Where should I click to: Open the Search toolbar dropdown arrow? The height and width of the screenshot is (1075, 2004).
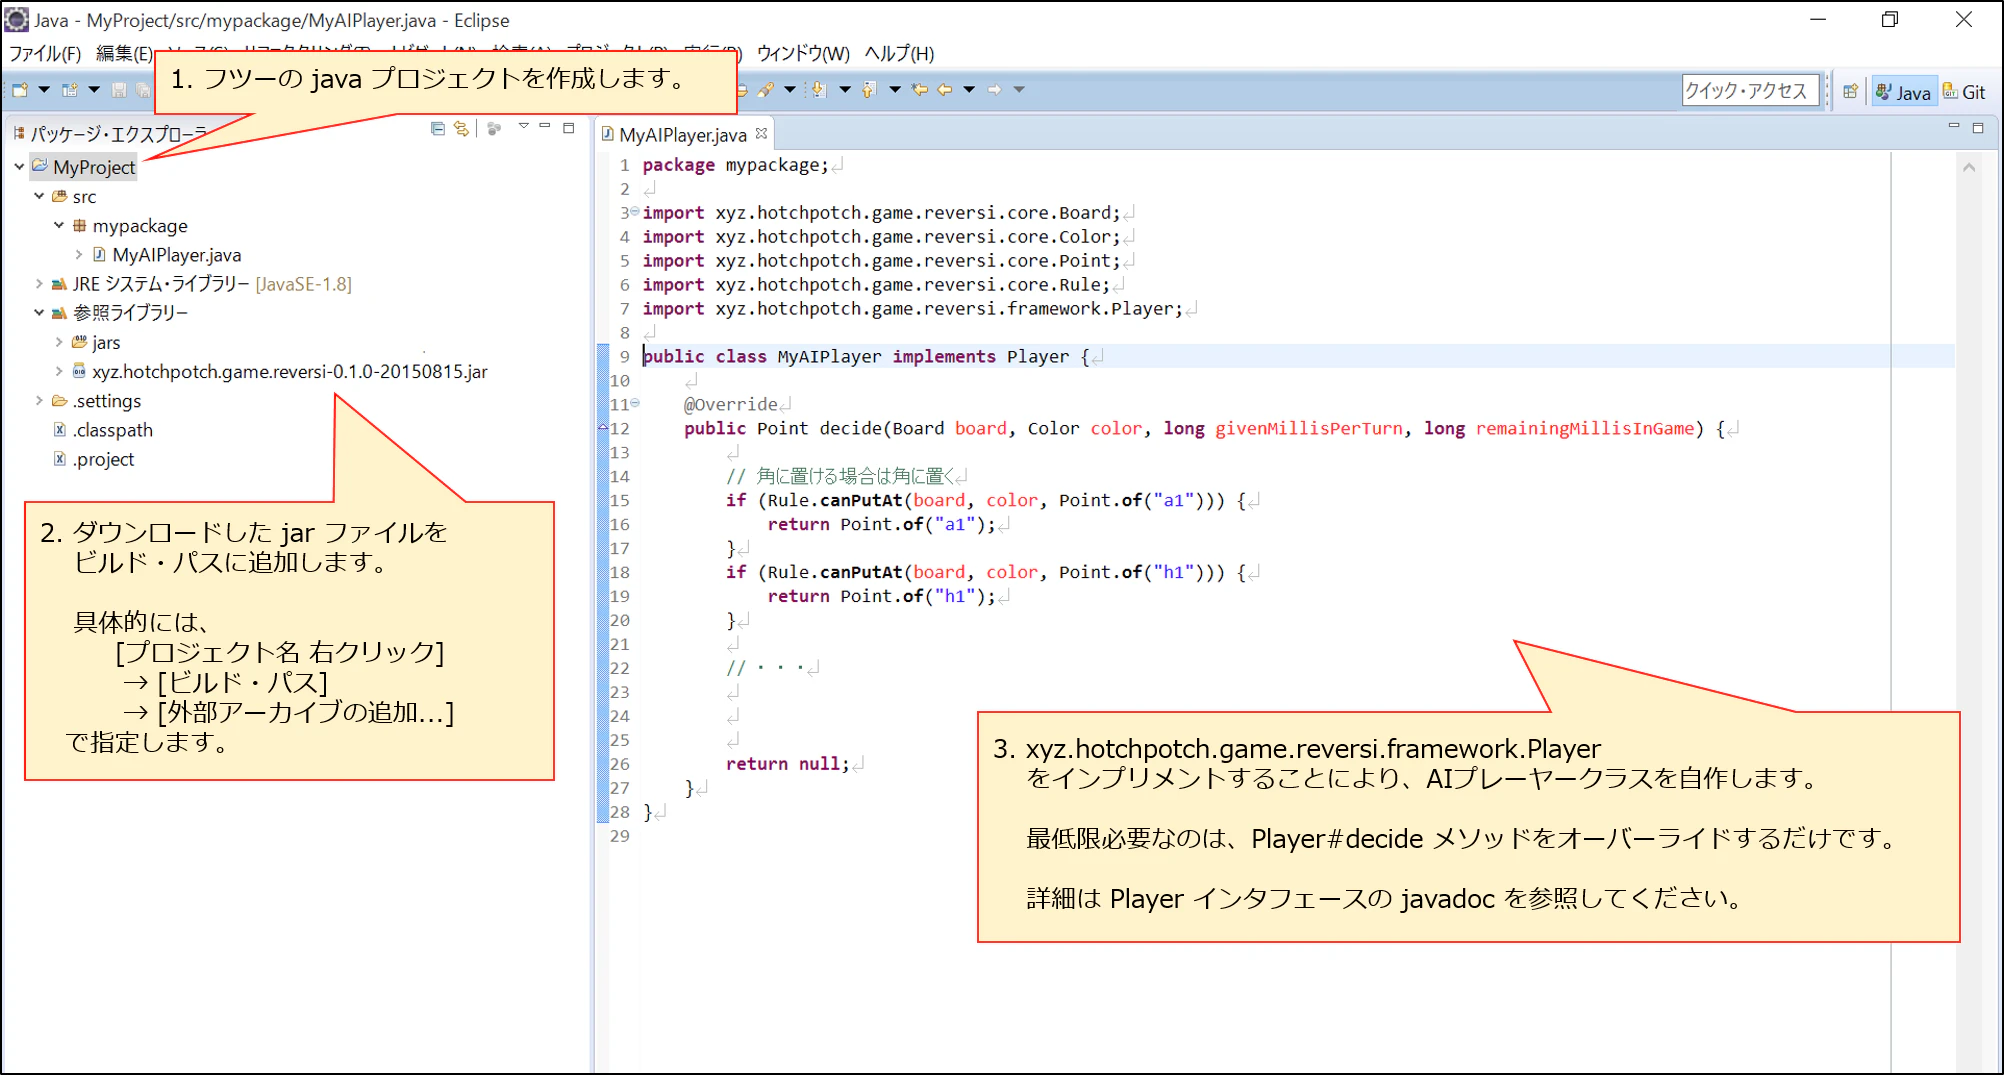point(790,90)
